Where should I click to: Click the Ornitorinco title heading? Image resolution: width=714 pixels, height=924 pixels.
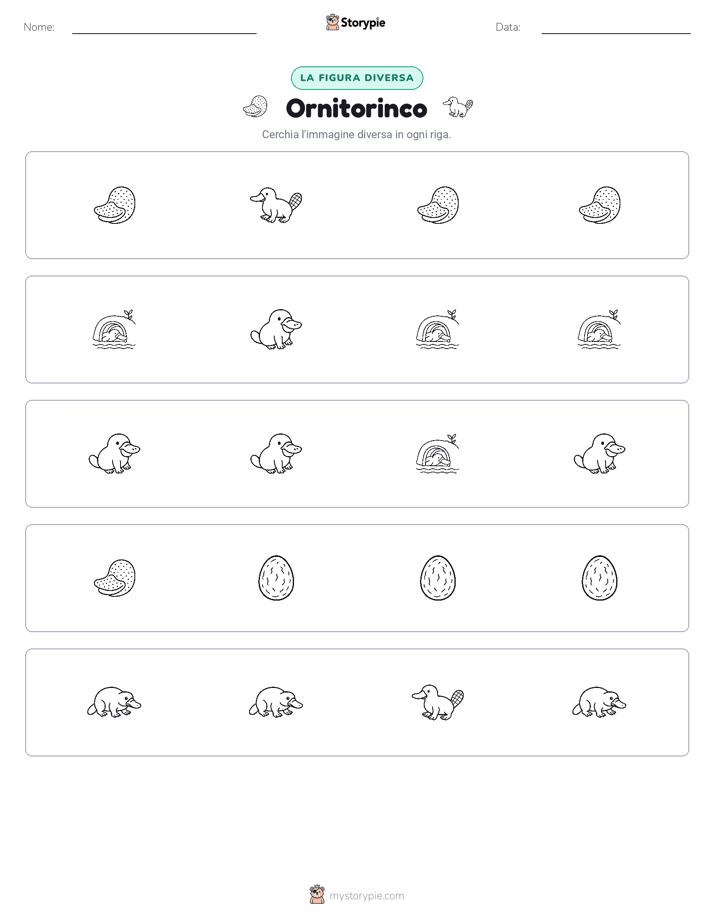click(x=356, y=108)
